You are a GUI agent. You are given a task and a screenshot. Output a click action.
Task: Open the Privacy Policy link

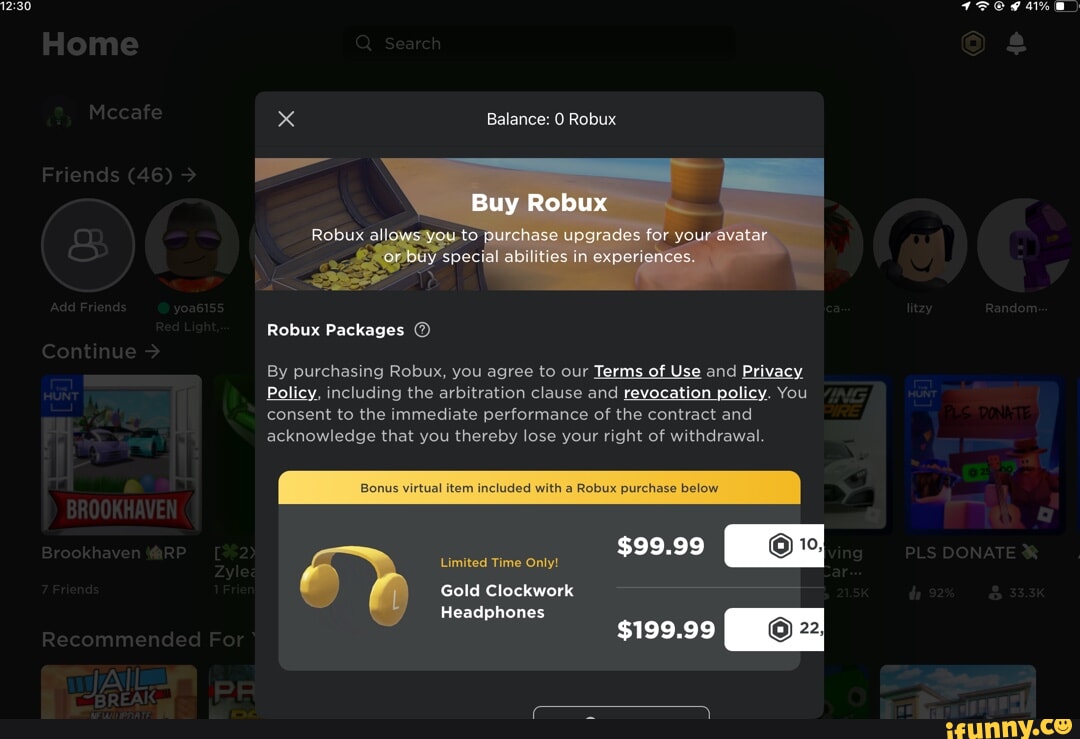click(772, 371)
